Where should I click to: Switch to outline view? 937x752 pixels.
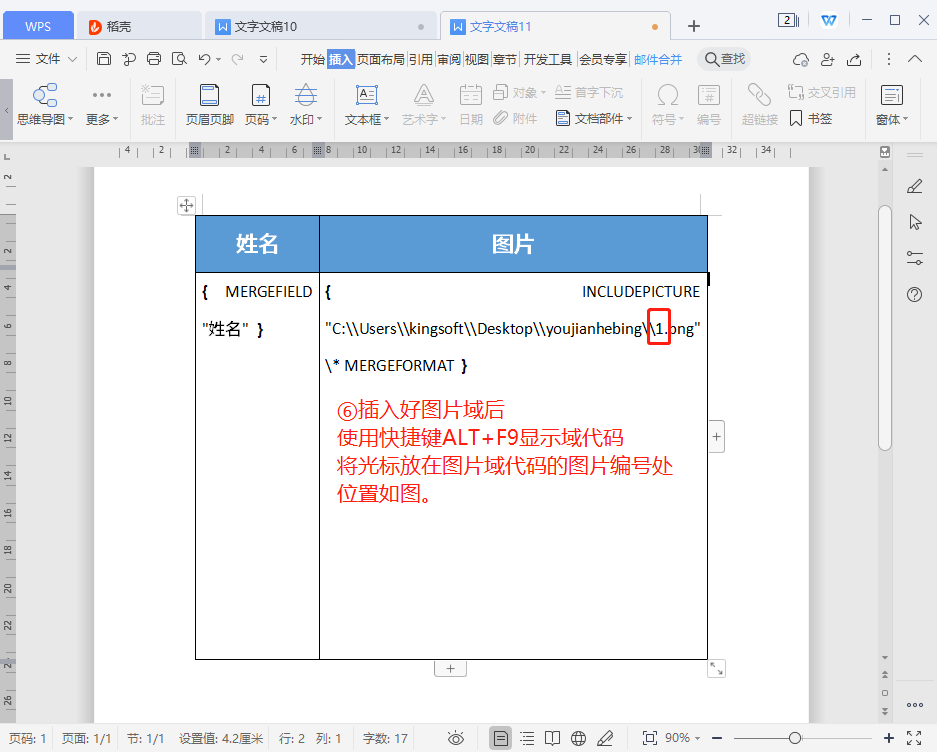pyautogui.click(x=527, y=738)
